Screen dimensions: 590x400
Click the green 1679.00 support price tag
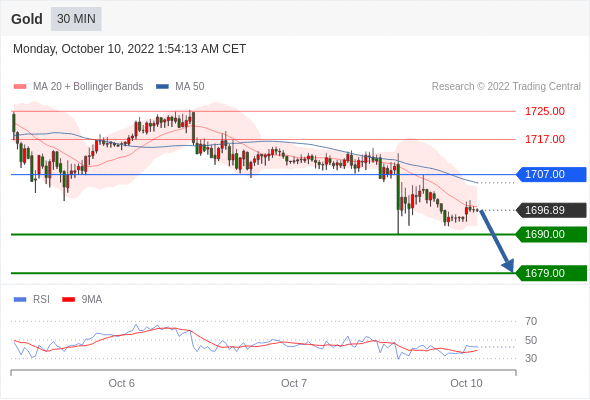tap(551, 273)
